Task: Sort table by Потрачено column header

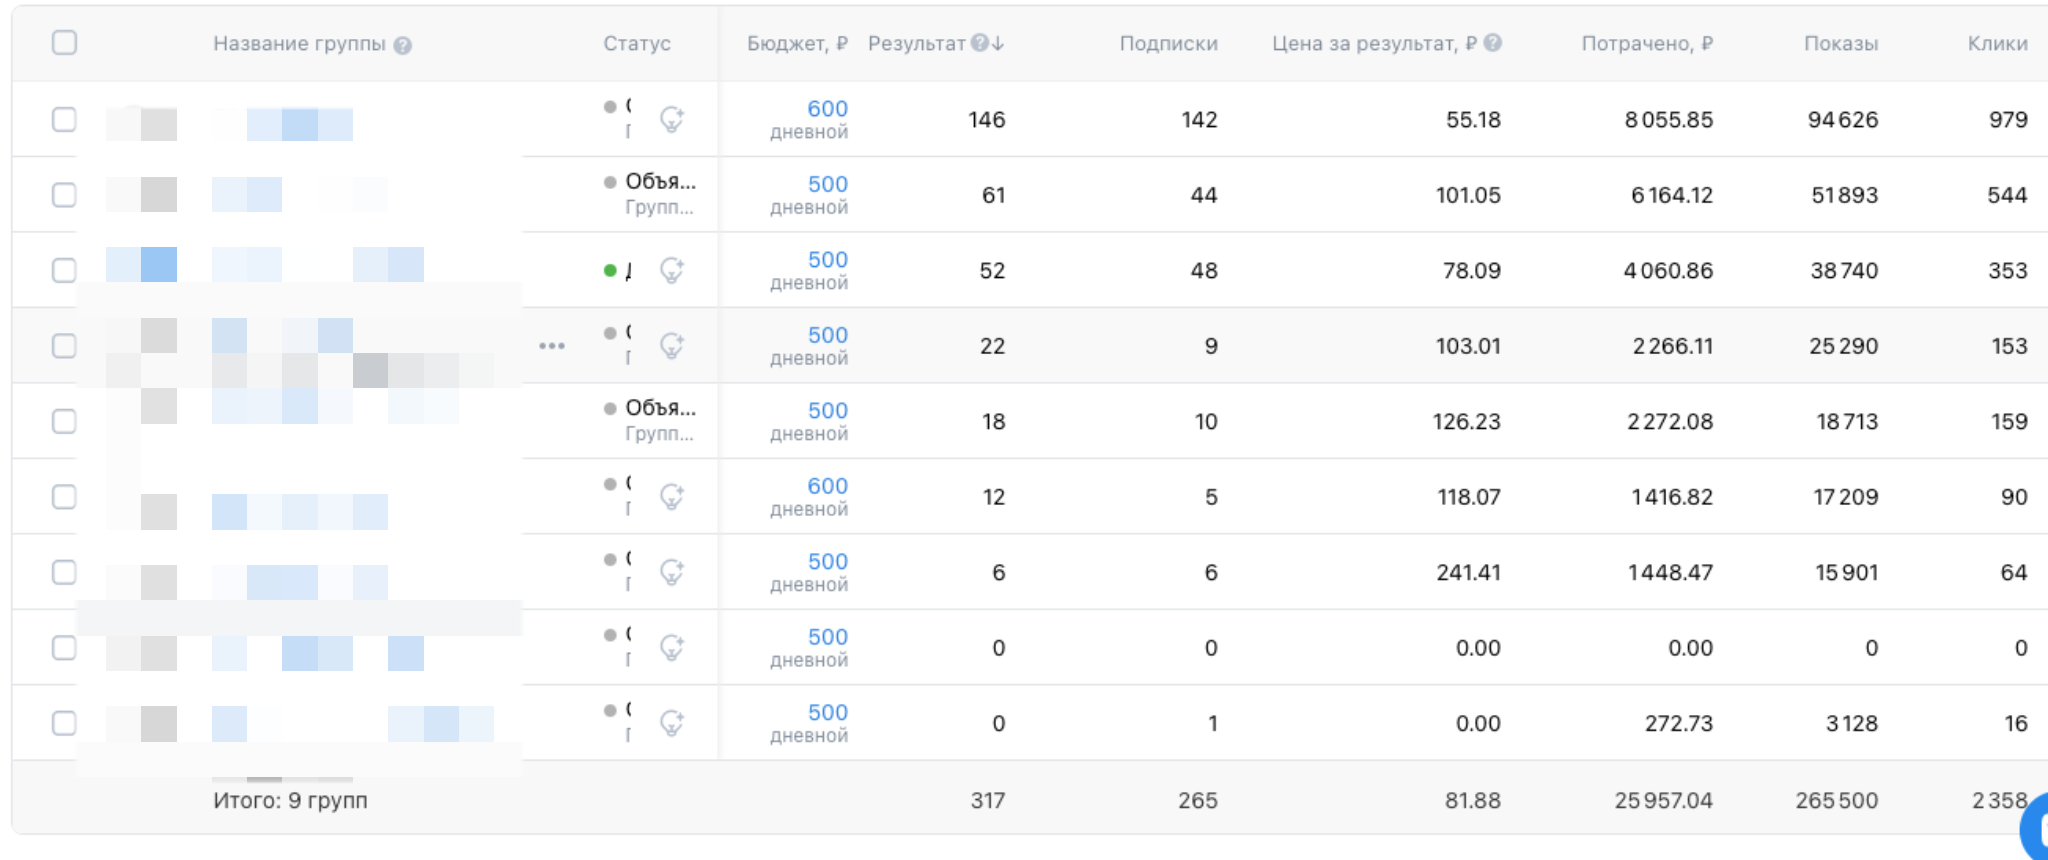Action: point(1646,44)
